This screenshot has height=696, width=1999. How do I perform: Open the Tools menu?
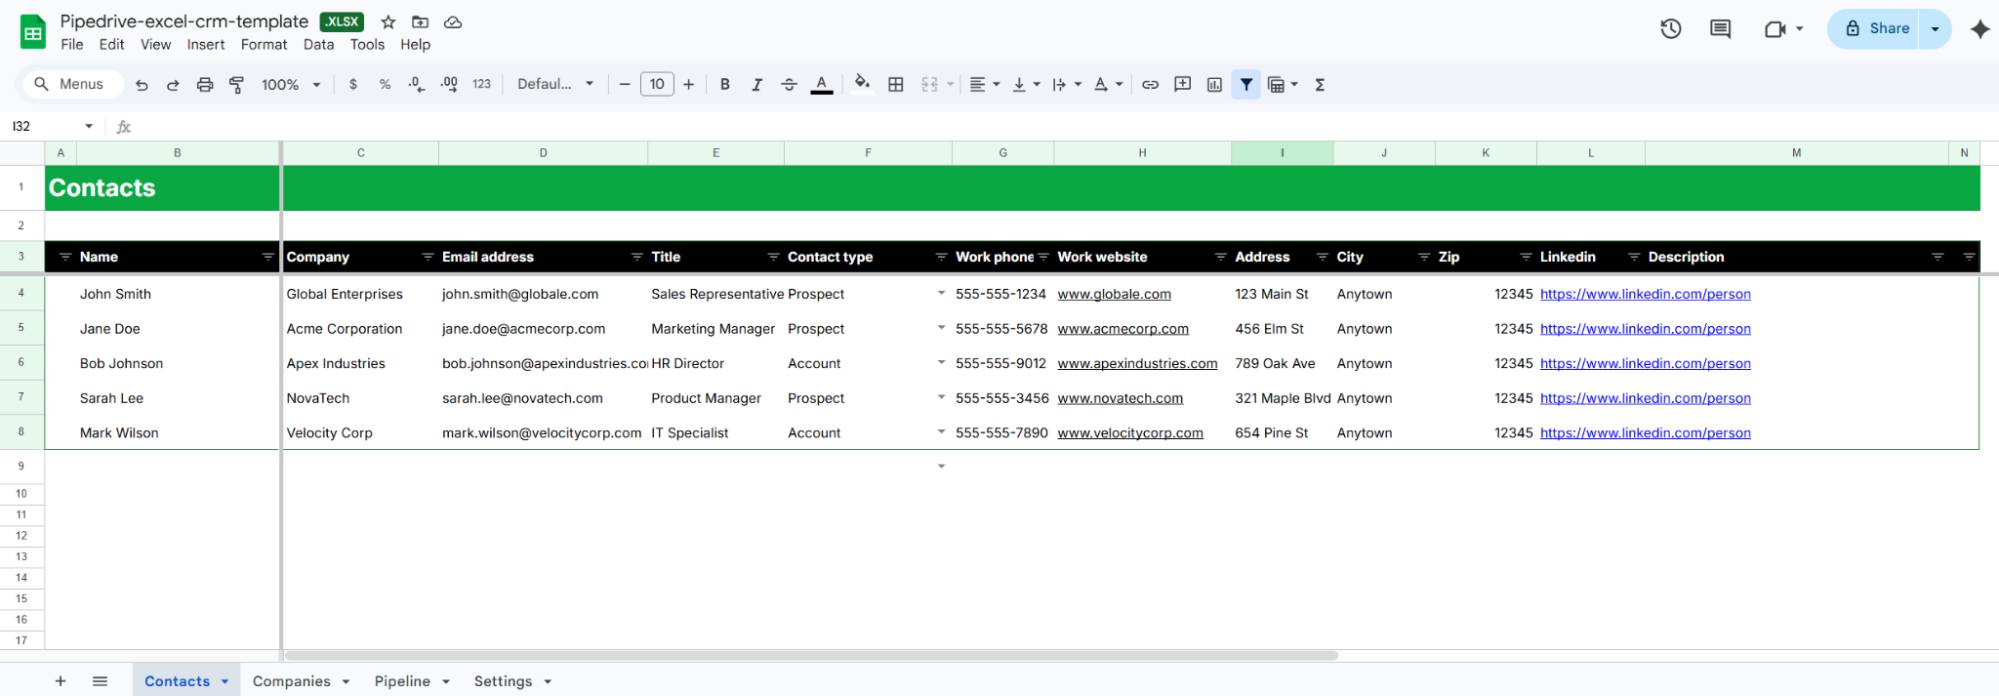click(367, 45)
